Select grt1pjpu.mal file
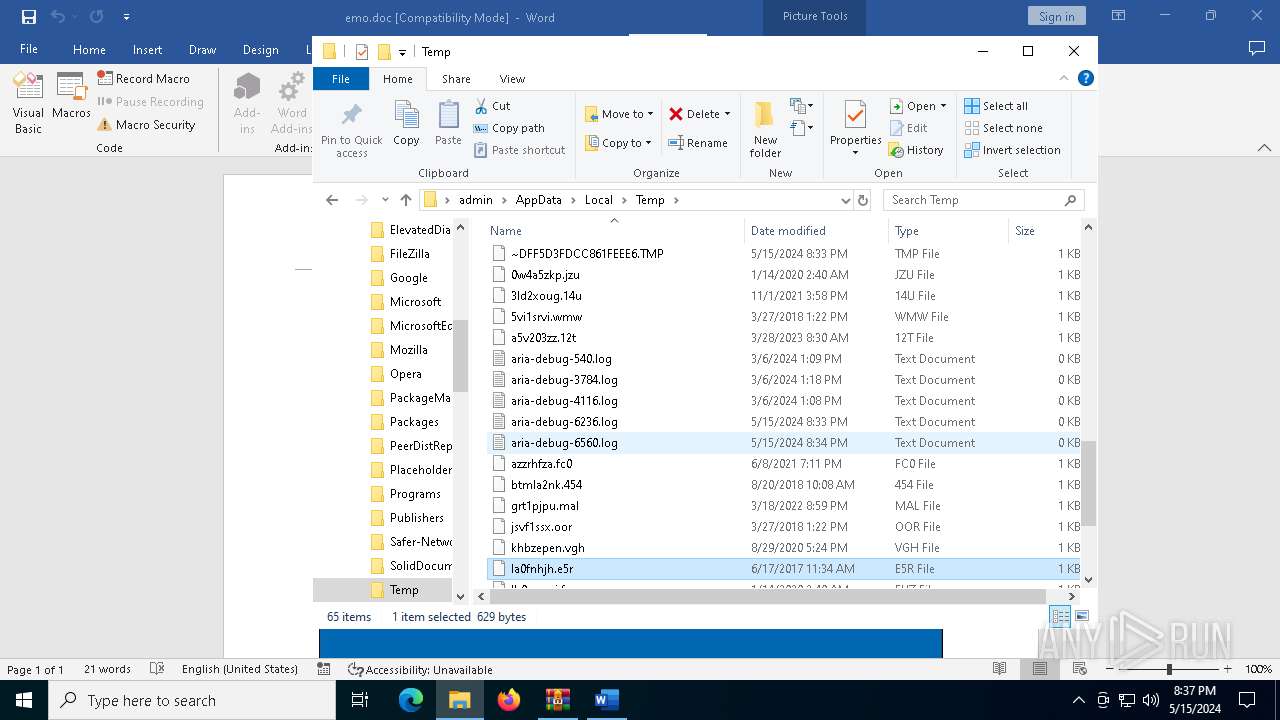The width and height of the screenshot is (1280, 720). pyautogui.click(x=784, y=506)
